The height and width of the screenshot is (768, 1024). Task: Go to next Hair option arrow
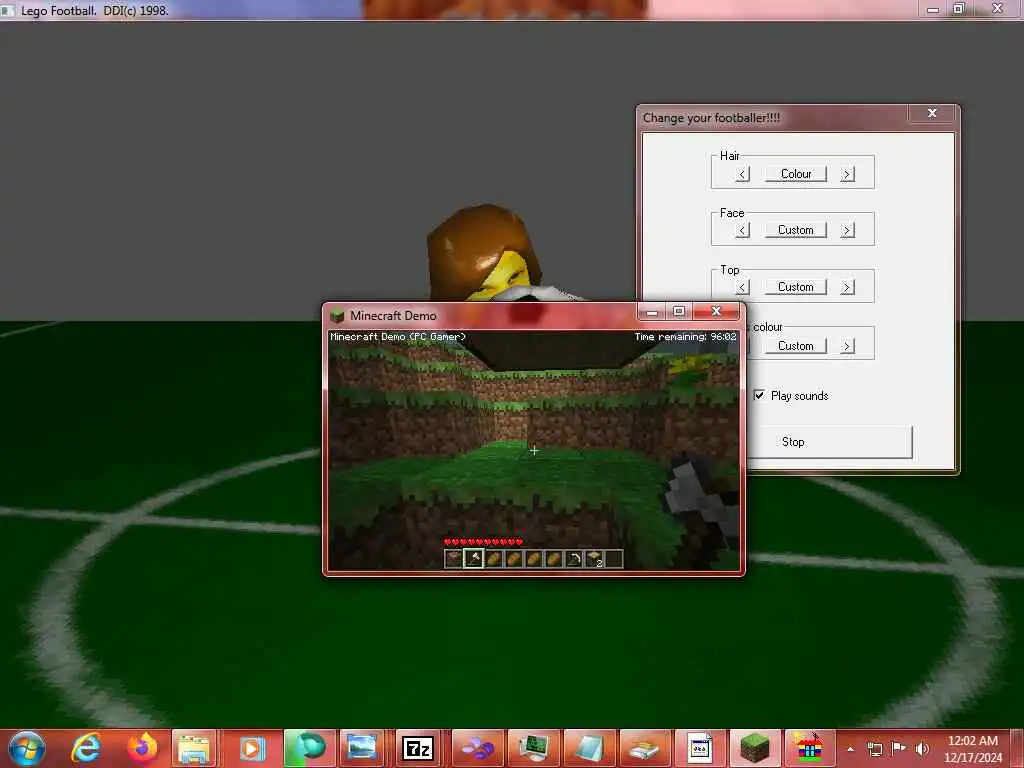[x=847, y=174]
